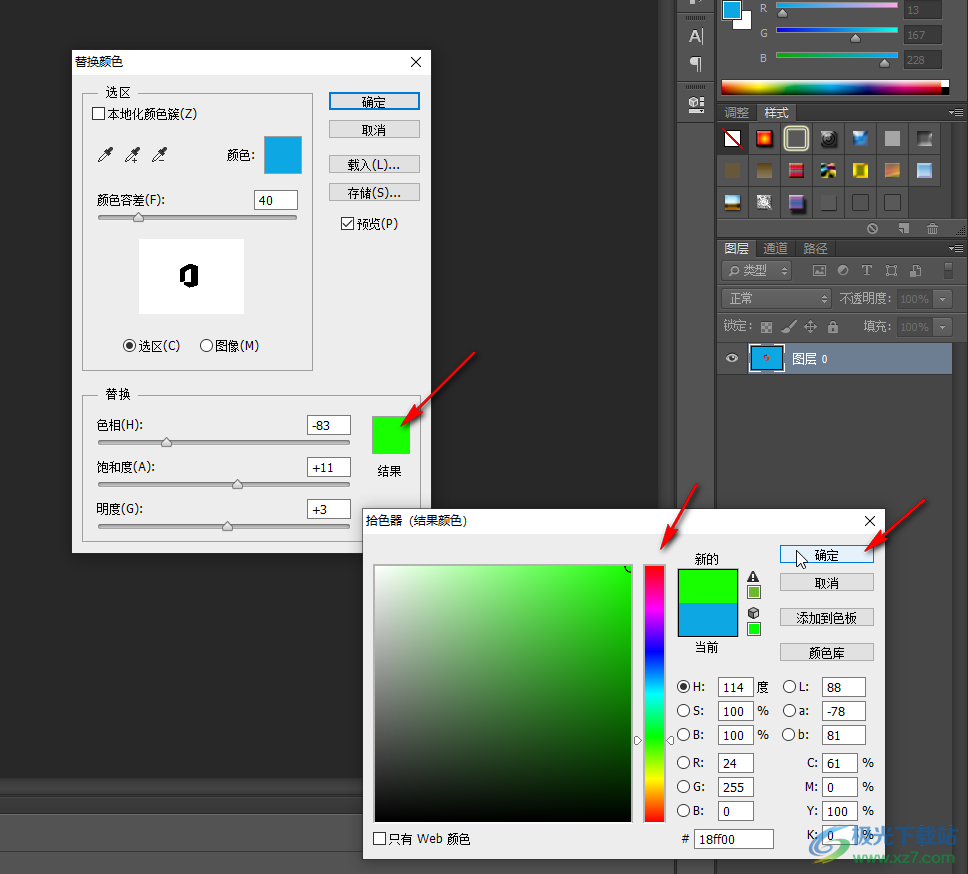Open the character panel icon
Screen dimensions: 968x874
tap(696, 36)
